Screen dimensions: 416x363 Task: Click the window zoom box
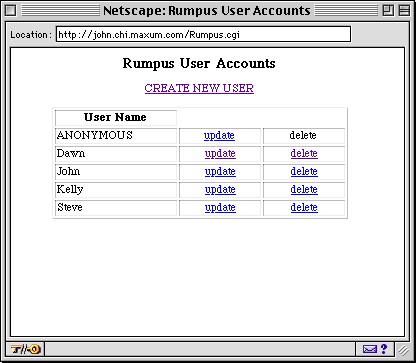[x=388, y=11]
